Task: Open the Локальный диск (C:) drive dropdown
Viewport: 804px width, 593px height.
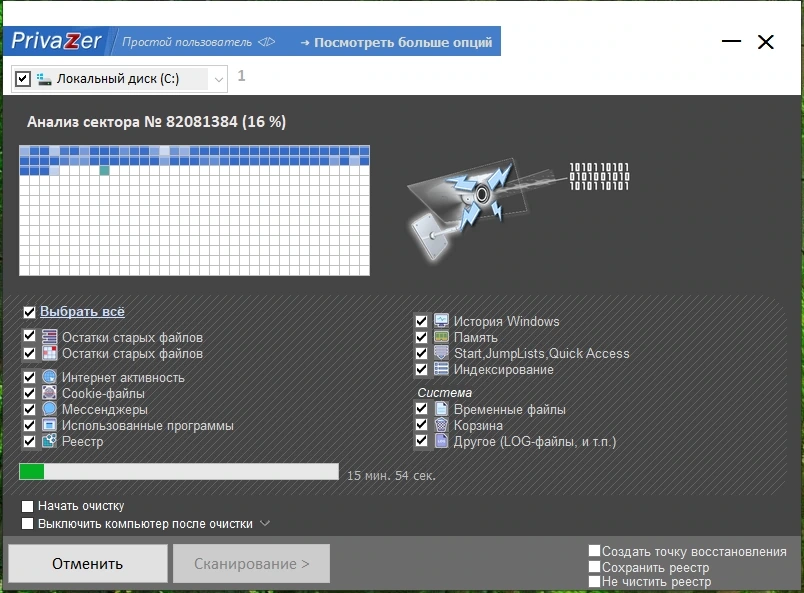Action: (218, 79)
